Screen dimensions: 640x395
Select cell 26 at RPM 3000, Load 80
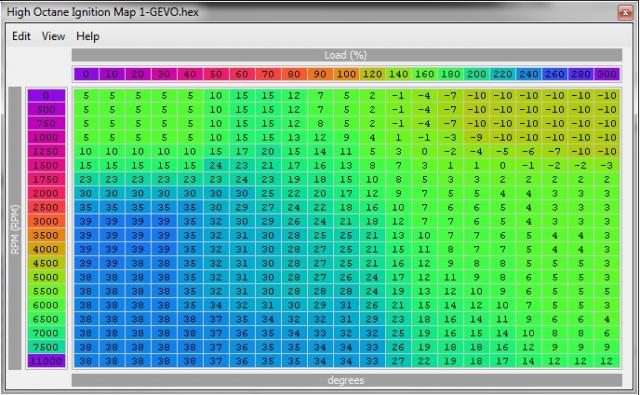click(294, 221)
